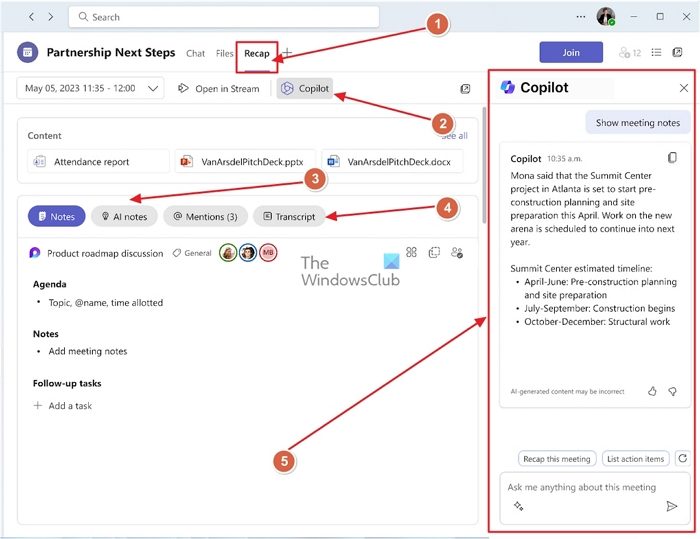Send the message with the arrow icon
The image size is (700, 539).
671,506
